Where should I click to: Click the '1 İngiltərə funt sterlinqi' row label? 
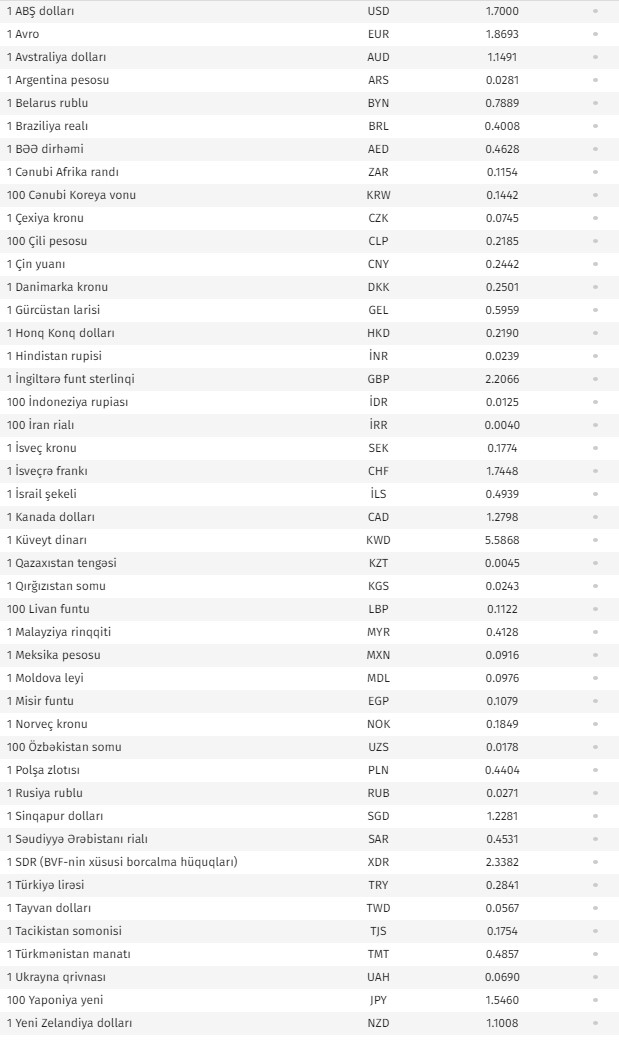tap(71, 379)
